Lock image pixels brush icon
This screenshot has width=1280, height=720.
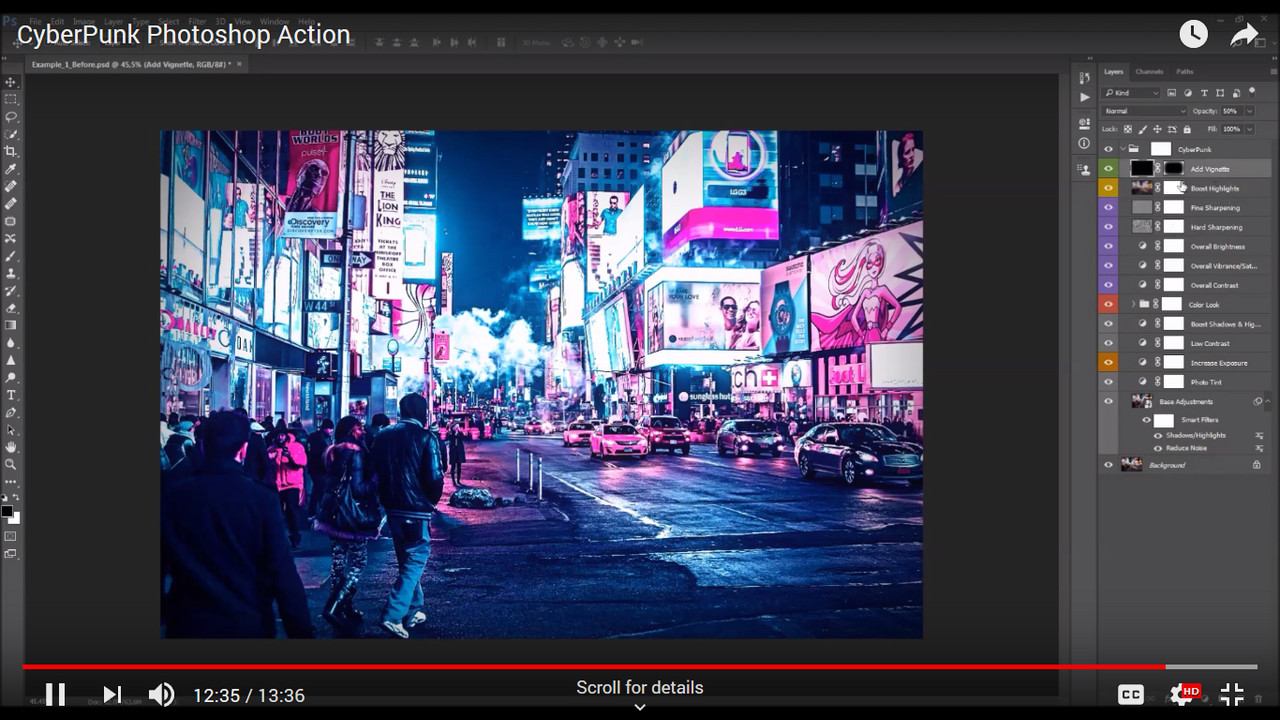pos(1142,129)
